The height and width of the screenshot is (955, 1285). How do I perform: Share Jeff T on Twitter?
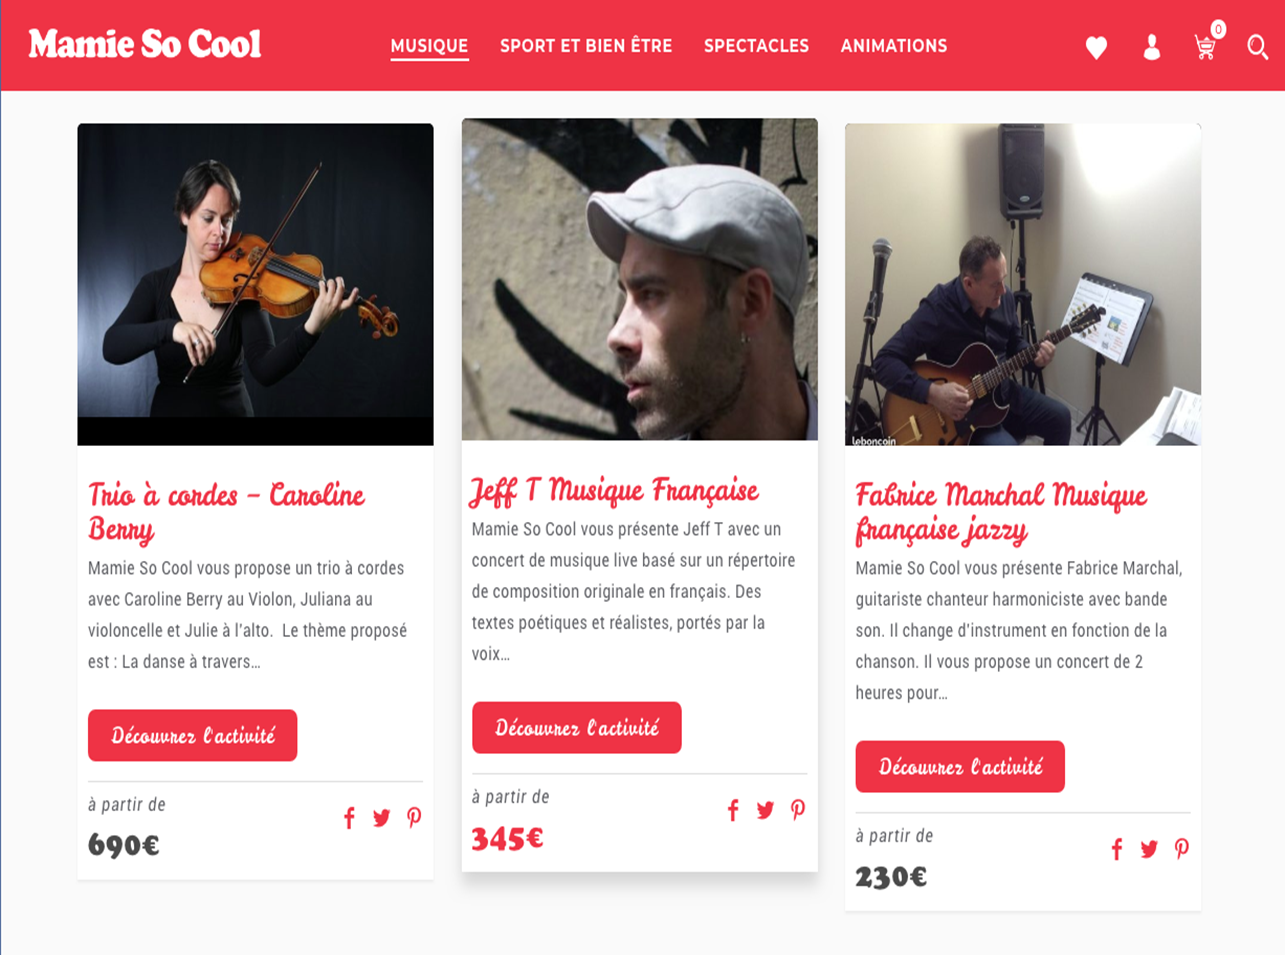click(x=765, y=810)
